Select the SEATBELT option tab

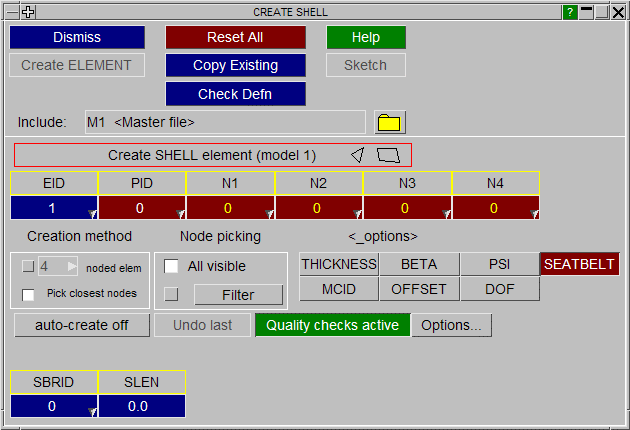580,264
